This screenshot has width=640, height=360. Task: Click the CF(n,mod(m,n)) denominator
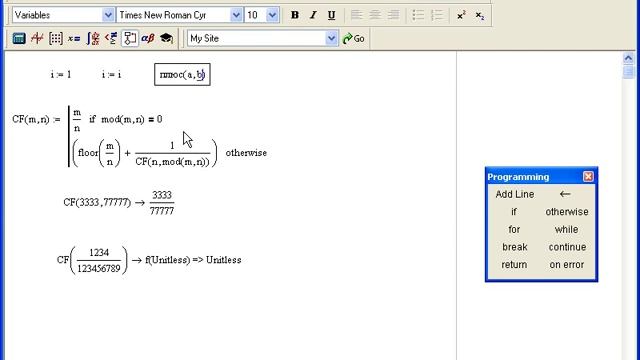[172, 162]
